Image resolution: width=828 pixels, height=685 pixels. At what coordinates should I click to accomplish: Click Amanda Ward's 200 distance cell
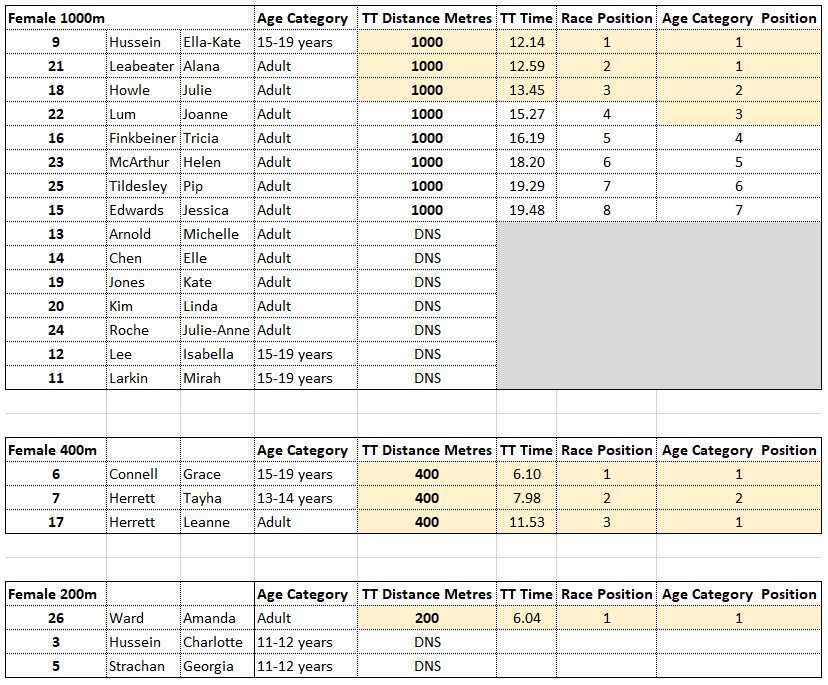[427, 618]
